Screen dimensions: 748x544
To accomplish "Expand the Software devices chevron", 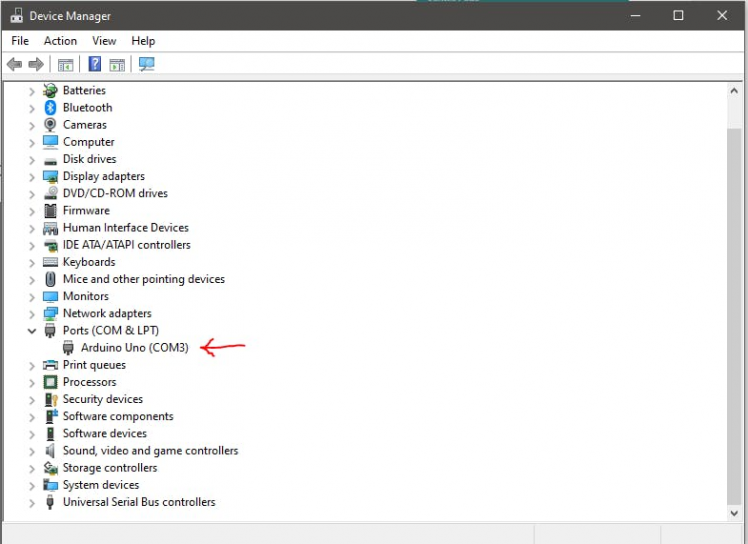I will coord(32,434).
